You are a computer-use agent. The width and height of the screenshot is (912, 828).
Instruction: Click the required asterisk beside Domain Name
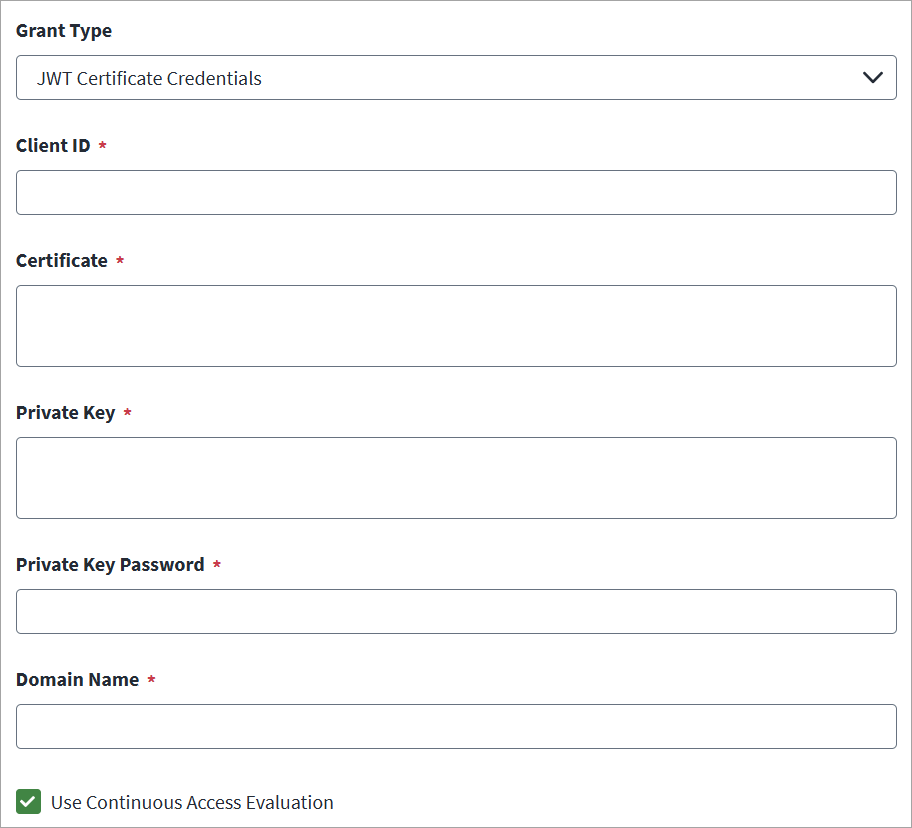(152, 680)
